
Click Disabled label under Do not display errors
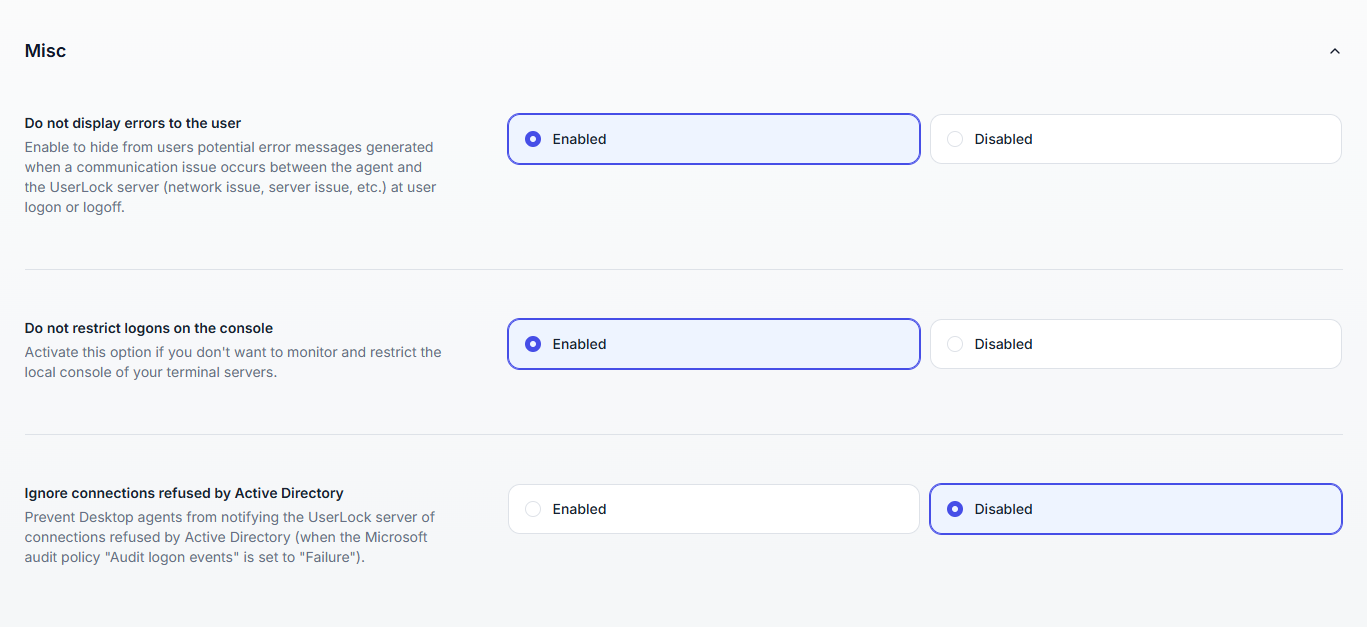point(1003,139)
